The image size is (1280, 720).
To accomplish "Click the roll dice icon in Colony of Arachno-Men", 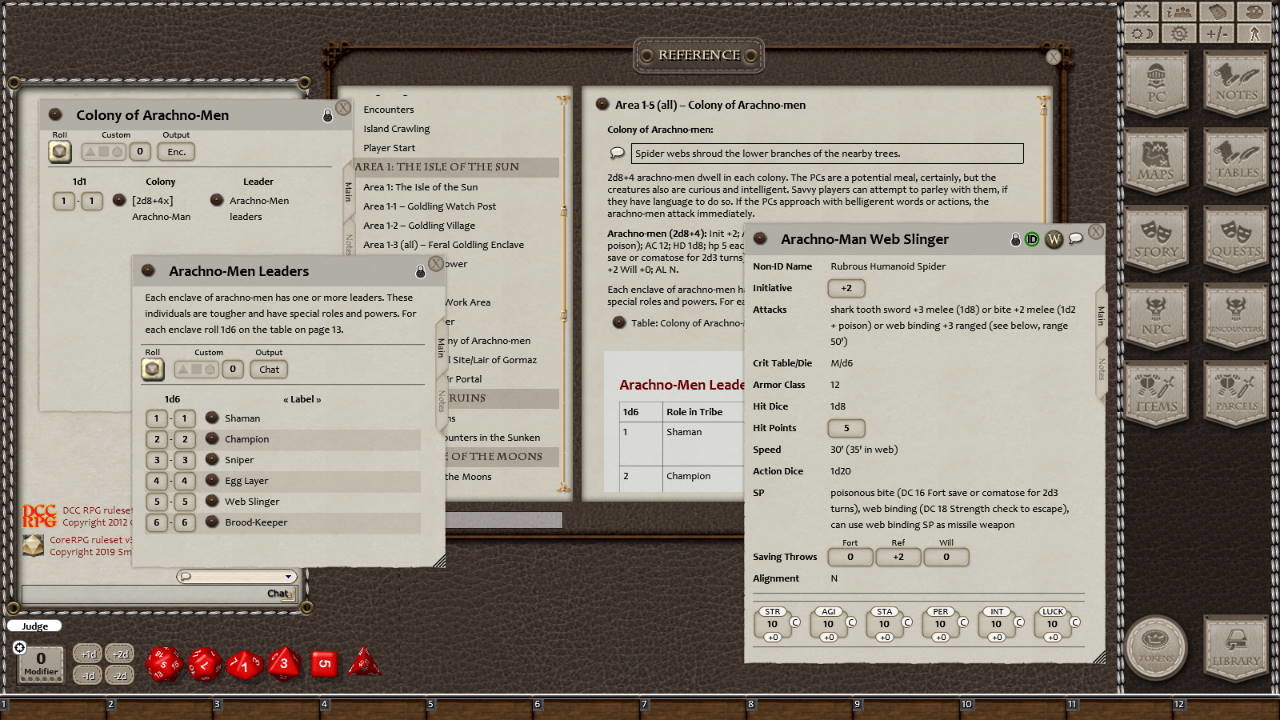I will tap(62, 150).
